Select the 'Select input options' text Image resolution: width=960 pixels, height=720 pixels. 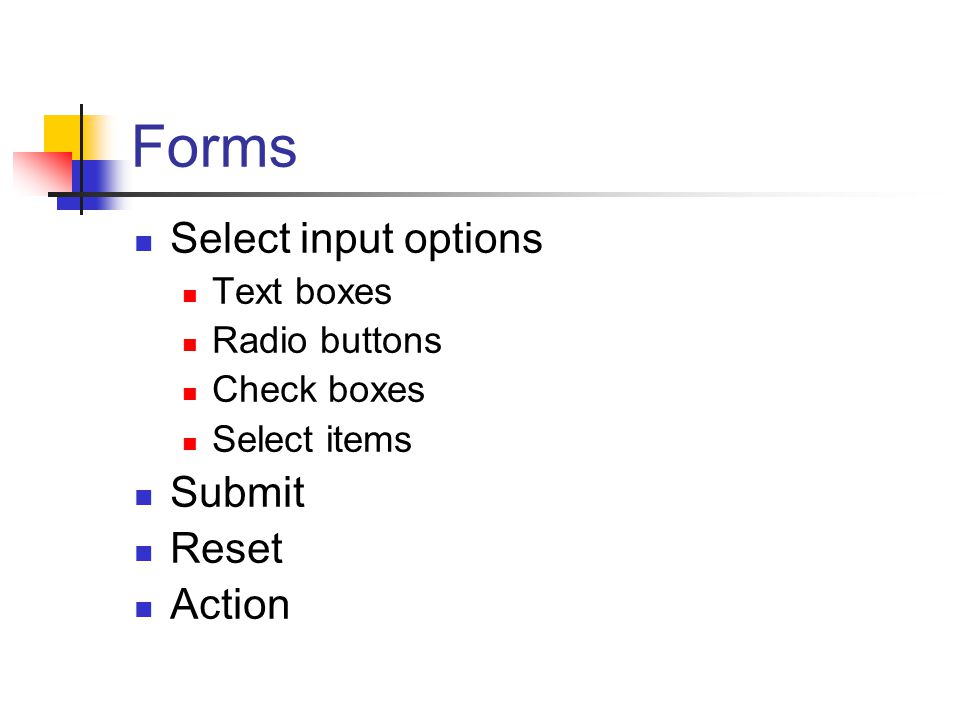[356, 239]
